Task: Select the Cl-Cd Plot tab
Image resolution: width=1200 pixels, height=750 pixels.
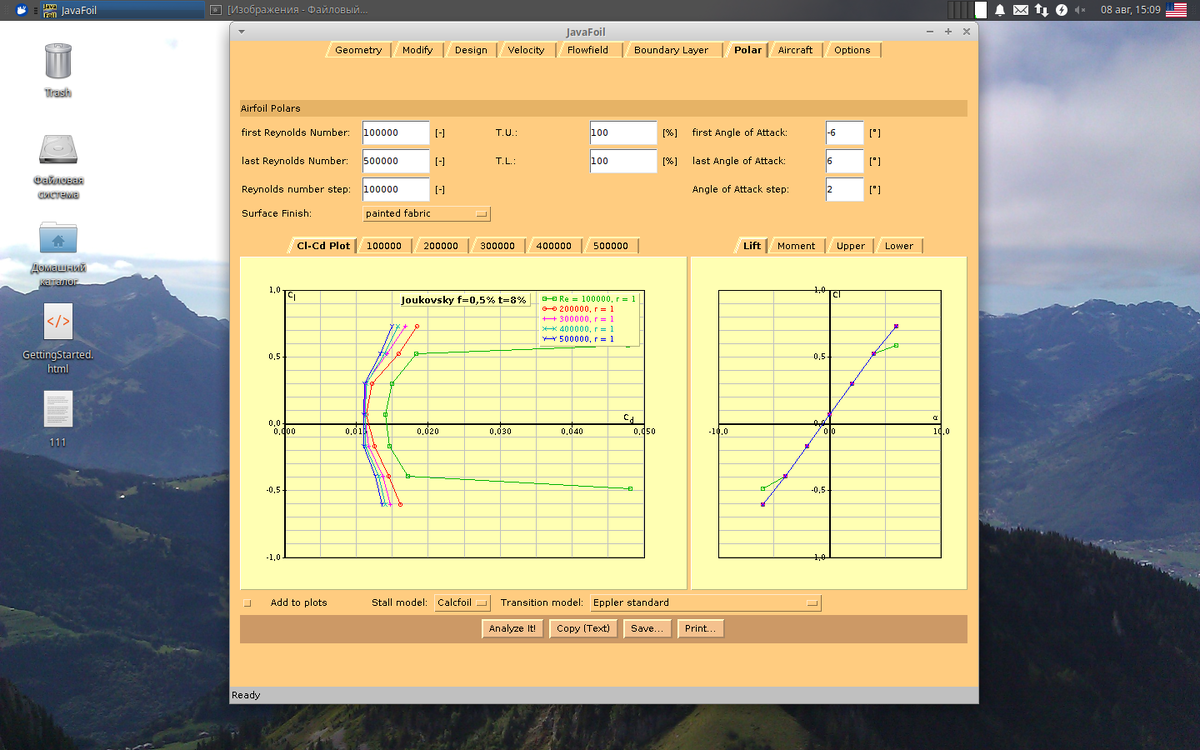Action: pyautogui.click(x=323, y=246)
